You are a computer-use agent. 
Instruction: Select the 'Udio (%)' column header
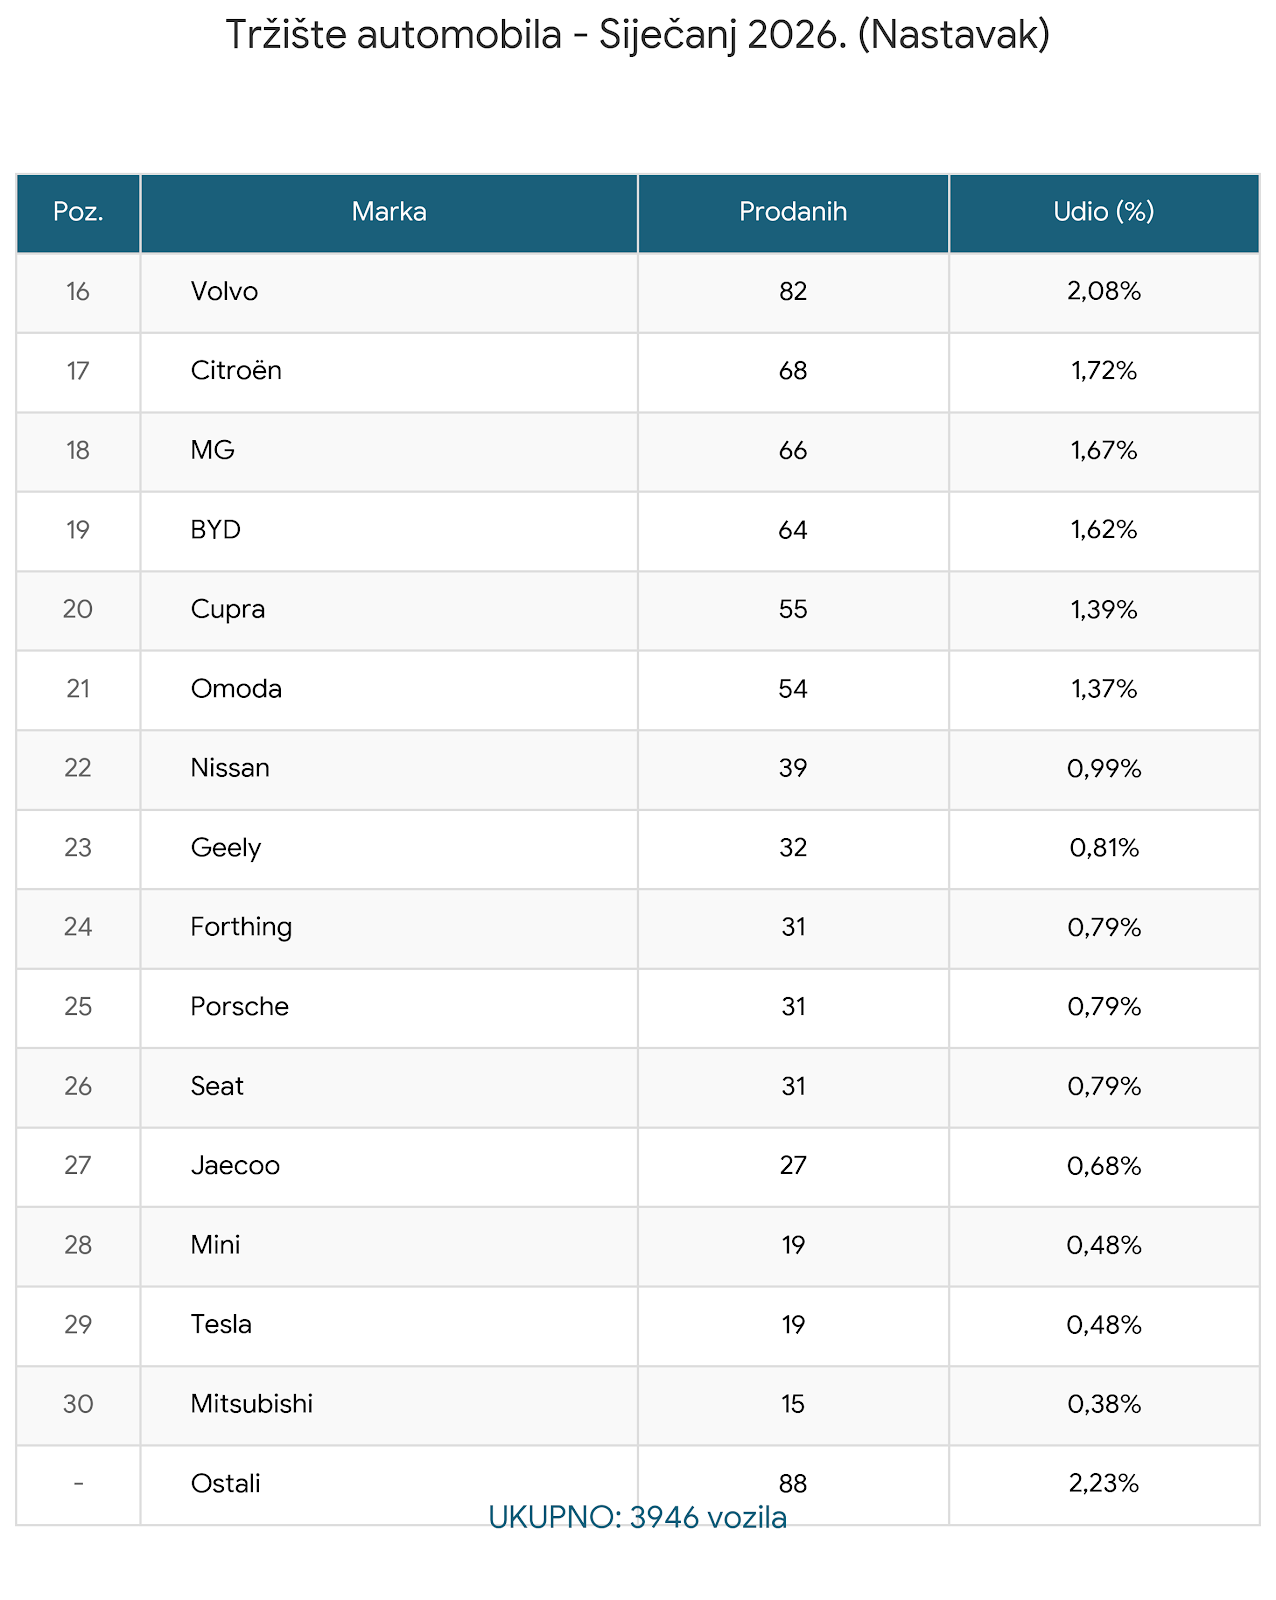click(x=1104, y=212)
